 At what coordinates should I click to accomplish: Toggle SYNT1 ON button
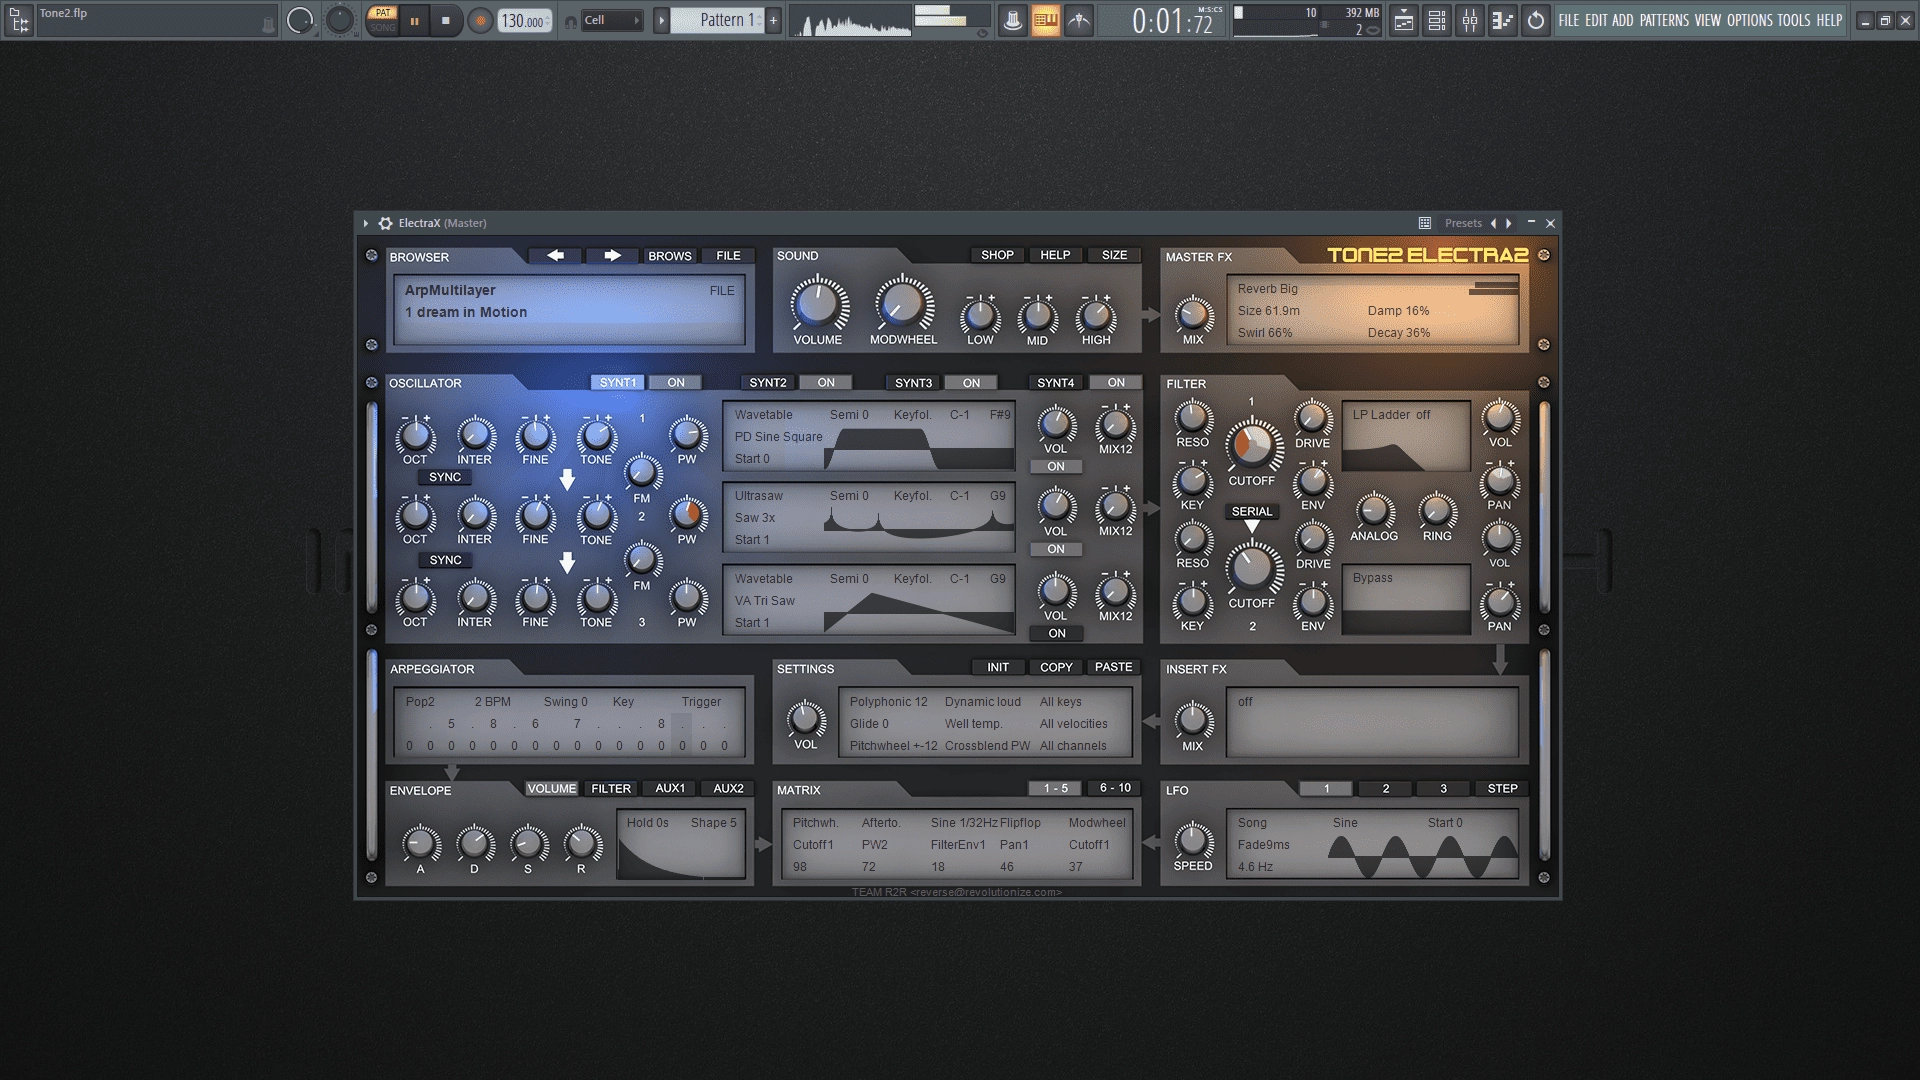click(676, 383)
